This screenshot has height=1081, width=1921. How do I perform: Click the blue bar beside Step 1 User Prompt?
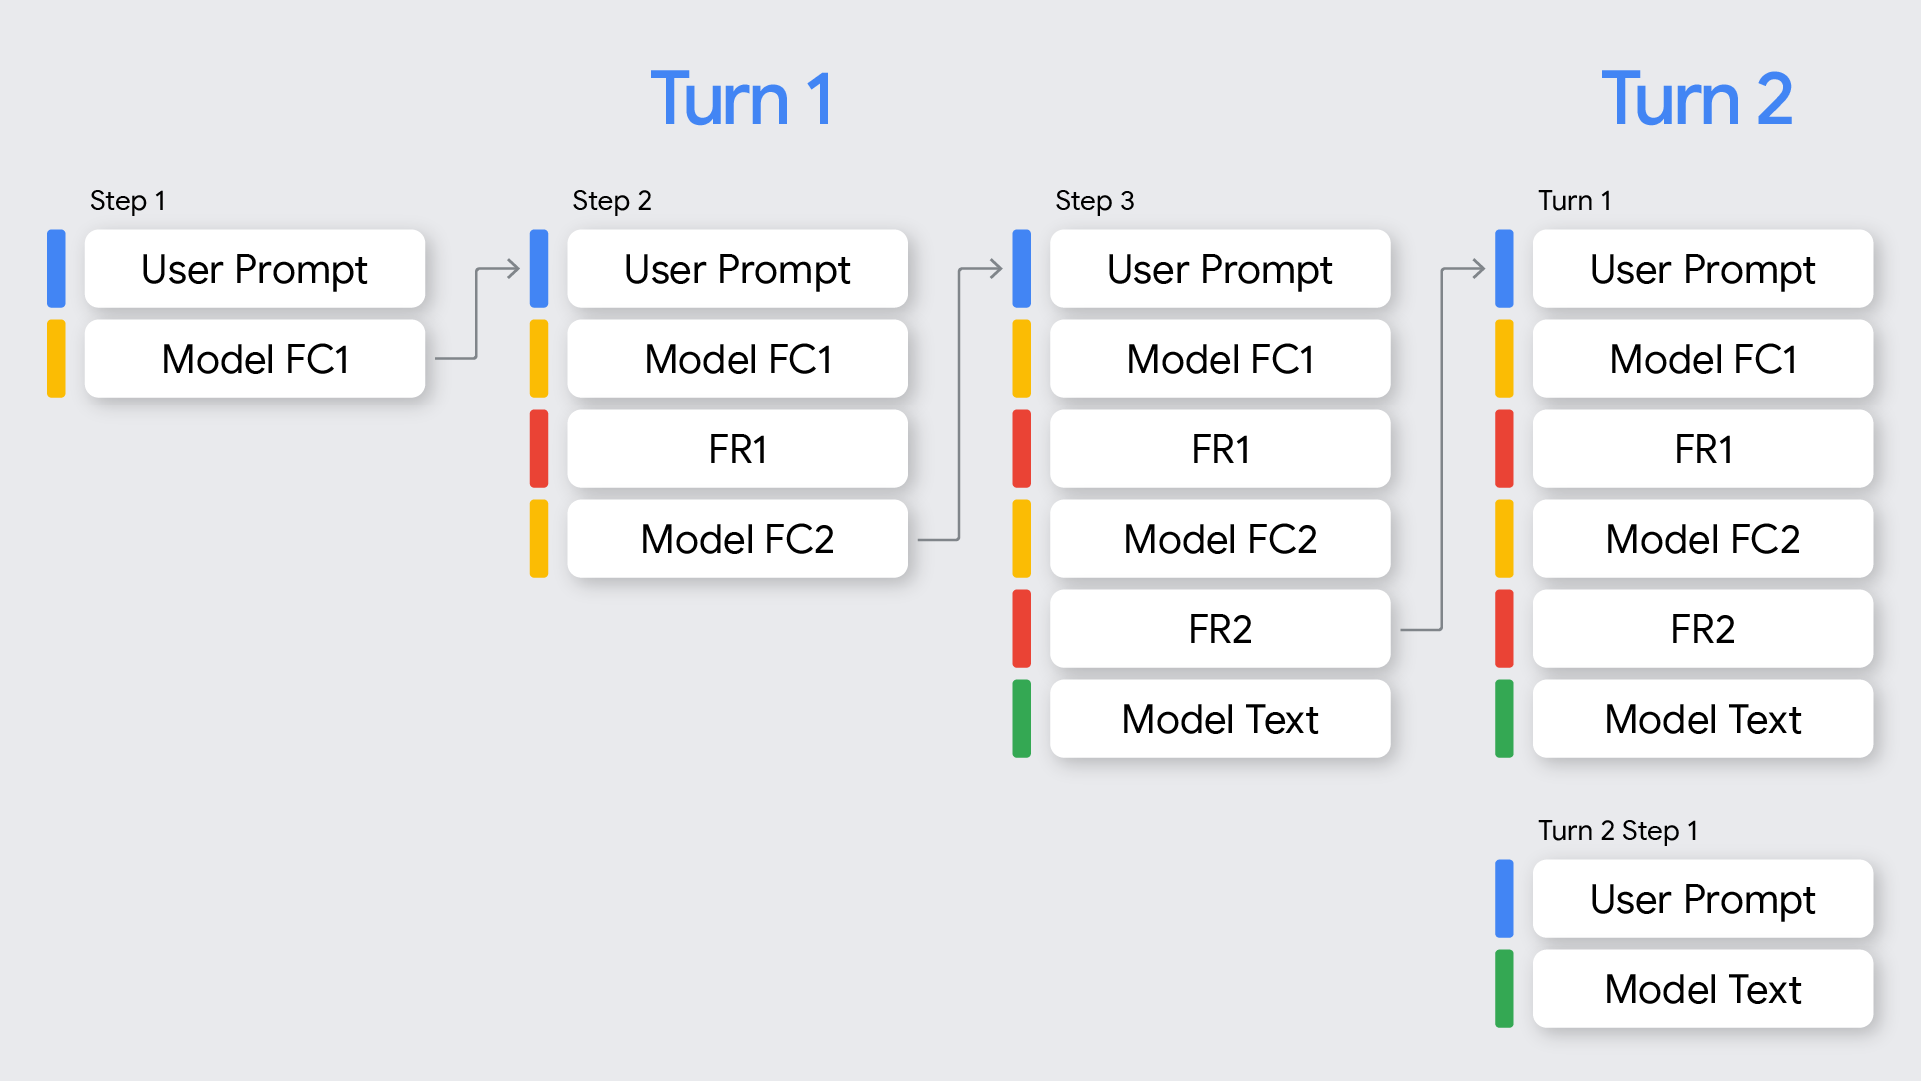coord(57,269)
